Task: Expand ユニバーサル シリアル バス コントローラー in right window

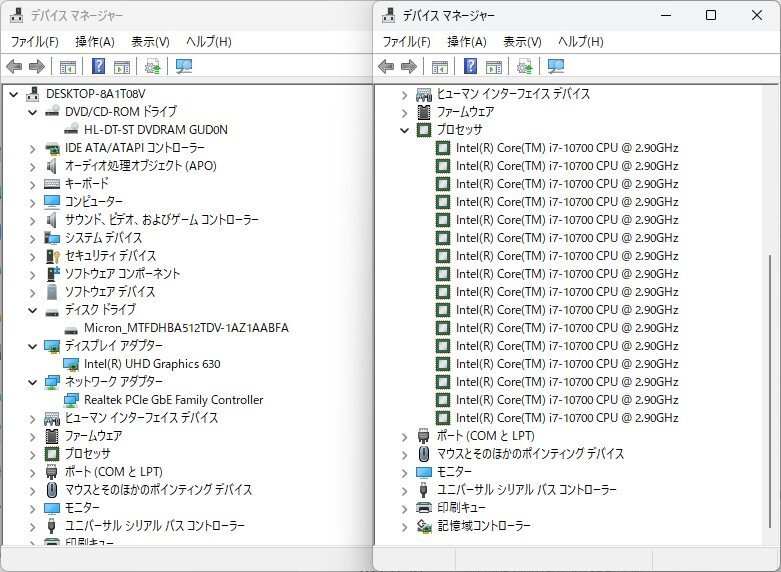Action: (x=404, y=490)
